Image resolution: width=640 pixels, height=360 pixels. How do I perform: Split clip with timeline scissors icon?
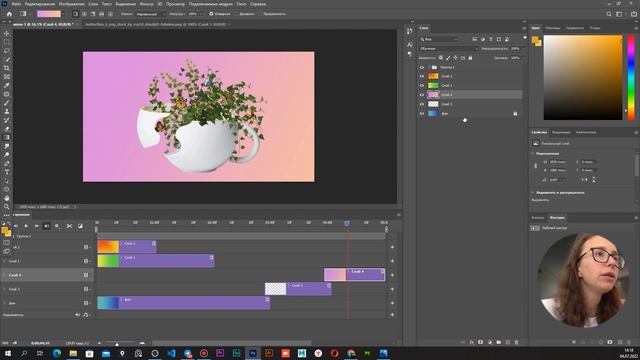pos(69,226)
